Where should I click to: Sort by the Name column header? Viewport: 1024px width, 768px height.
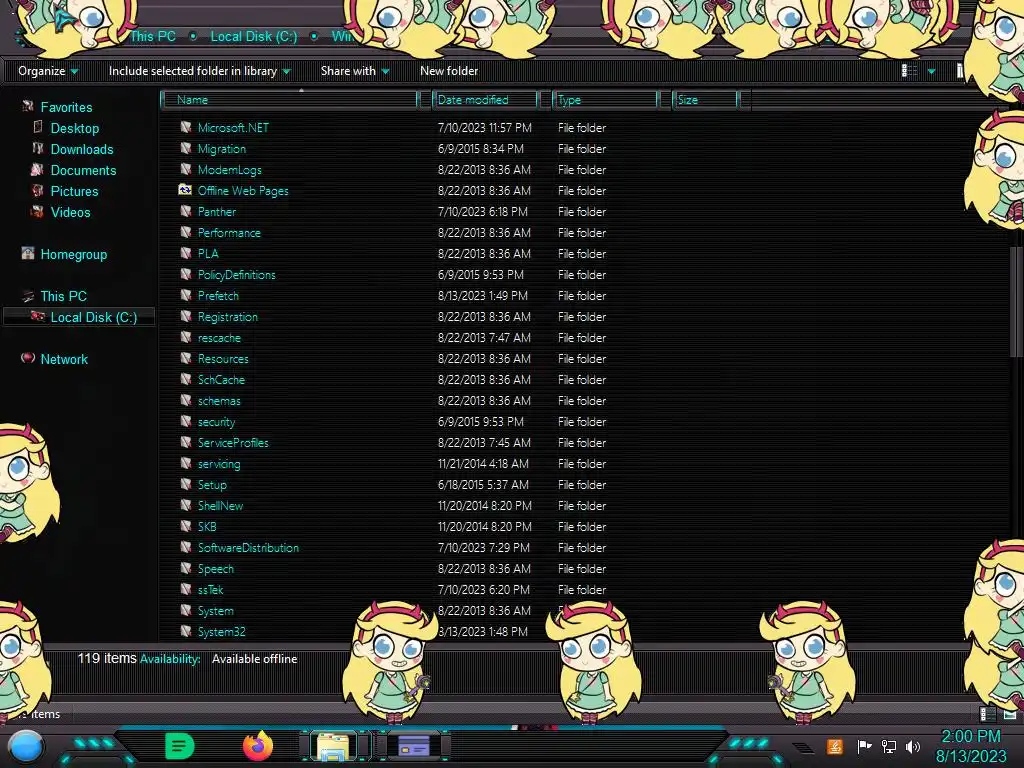click(289, 100)
